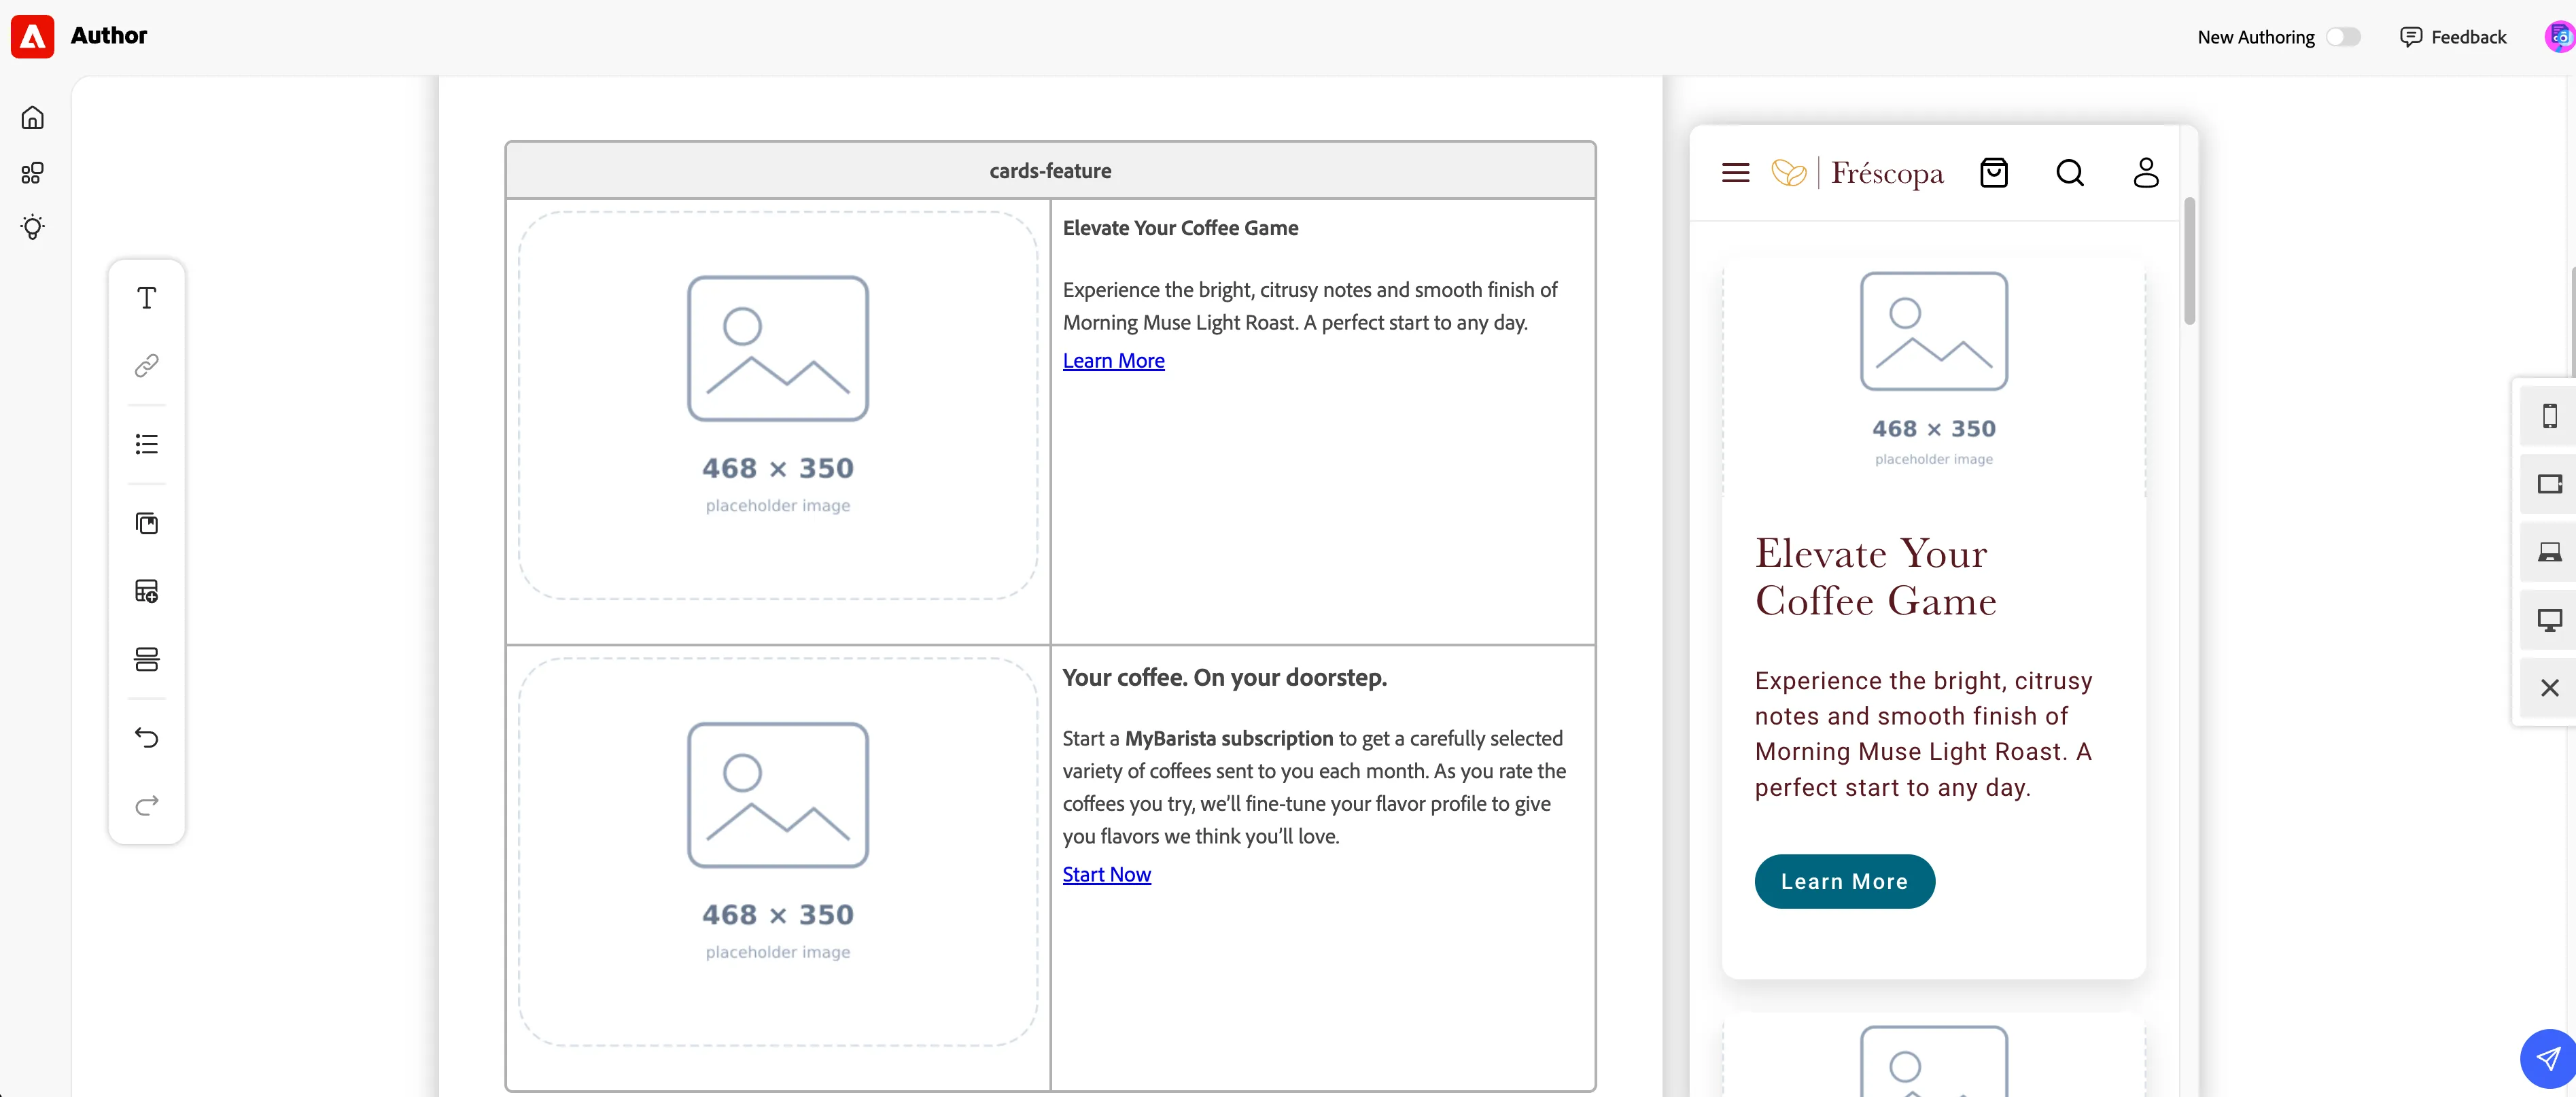
Task: Select the Text tool in editor toolbar
Action: click(x=147, y=298)
